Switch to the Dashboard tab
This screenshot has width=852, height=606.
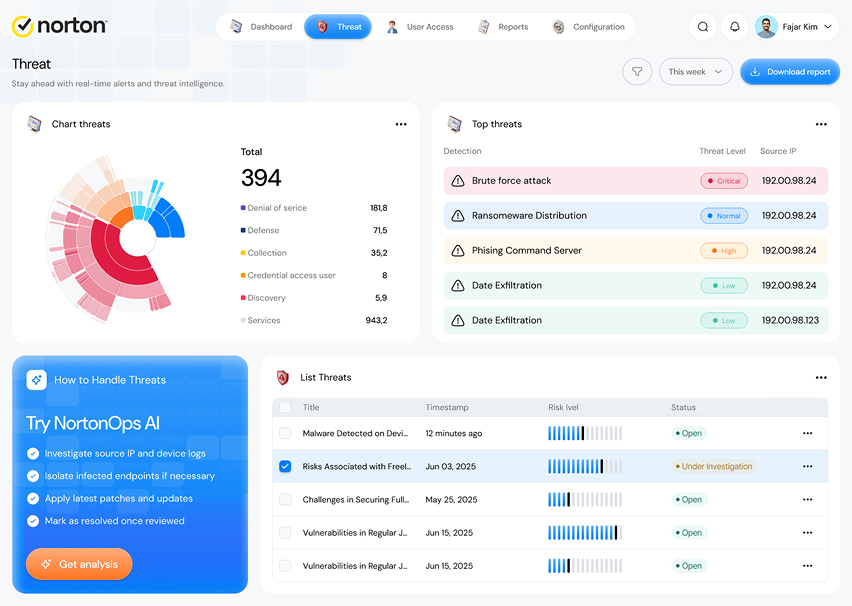click(261, 27)
